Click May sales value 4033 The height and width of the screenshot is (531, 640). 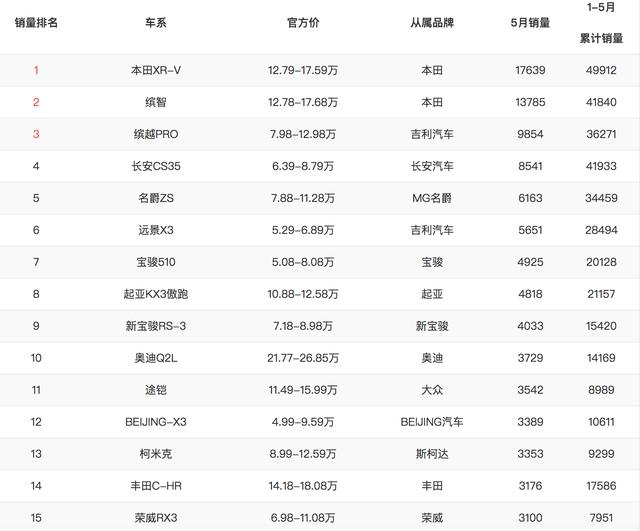530,326
